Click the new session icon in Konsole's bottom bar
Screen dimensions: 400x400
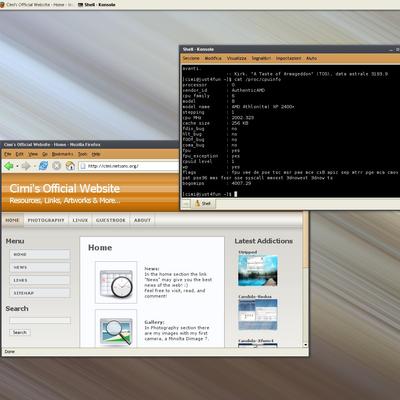click(x=186, y=203)
